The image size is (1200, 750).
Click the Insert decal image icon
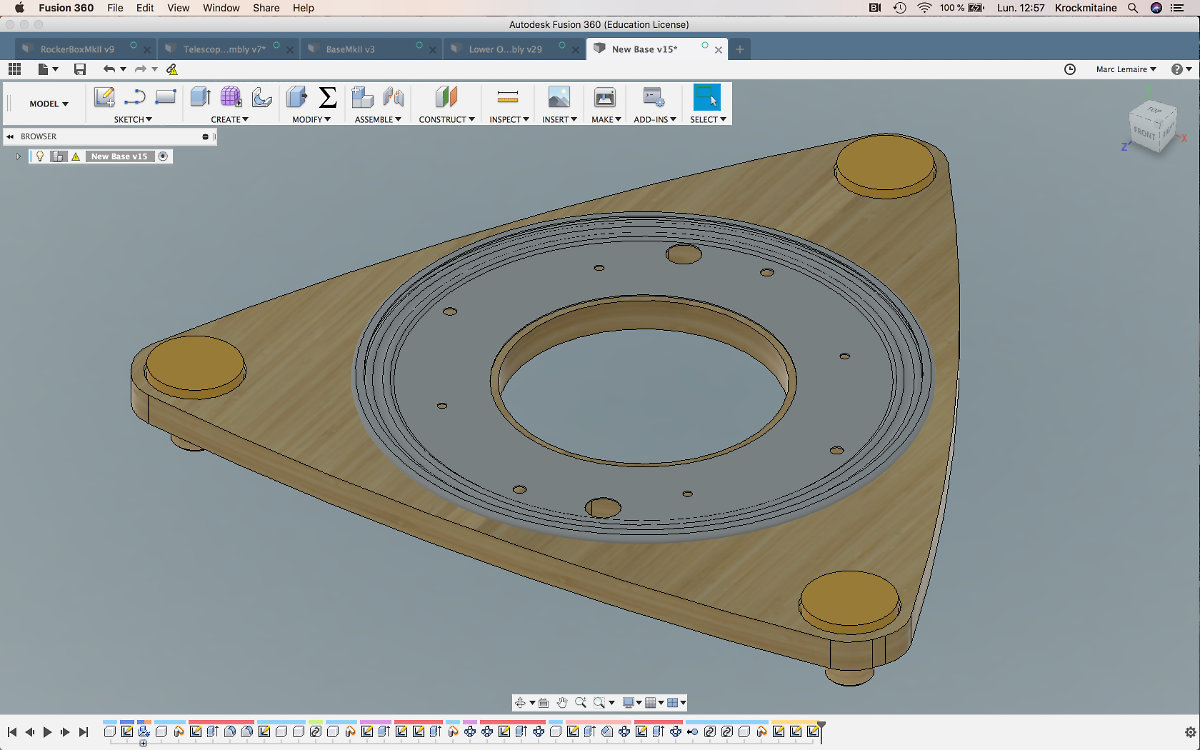click(x=559, y=97)
